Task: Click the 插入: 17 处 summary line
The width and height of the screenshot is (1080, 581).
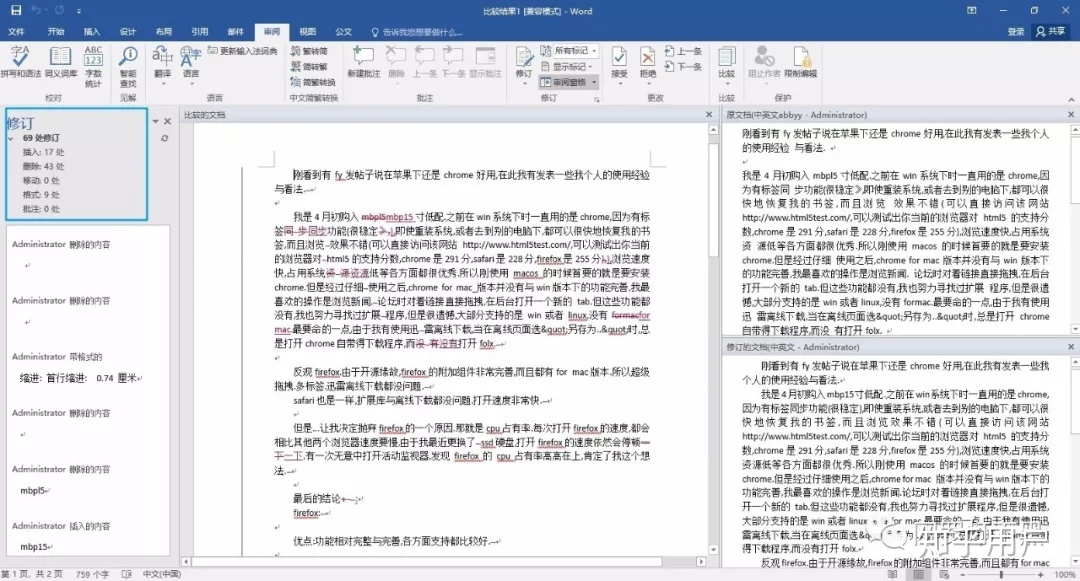Action: [x=43, y=152]
